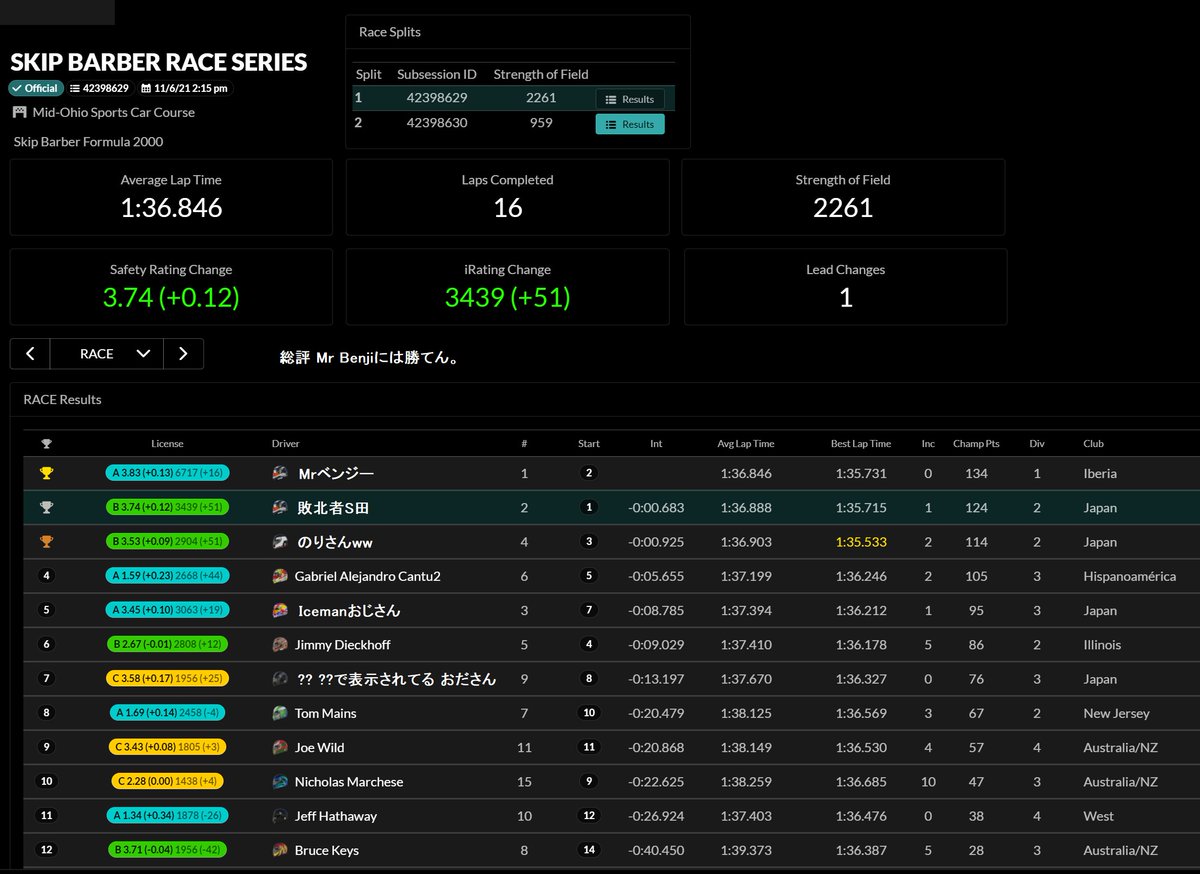This screenshot has width=1200, height=874.
Task: Sort results by the Driver column header
Action: click(285, 444)
